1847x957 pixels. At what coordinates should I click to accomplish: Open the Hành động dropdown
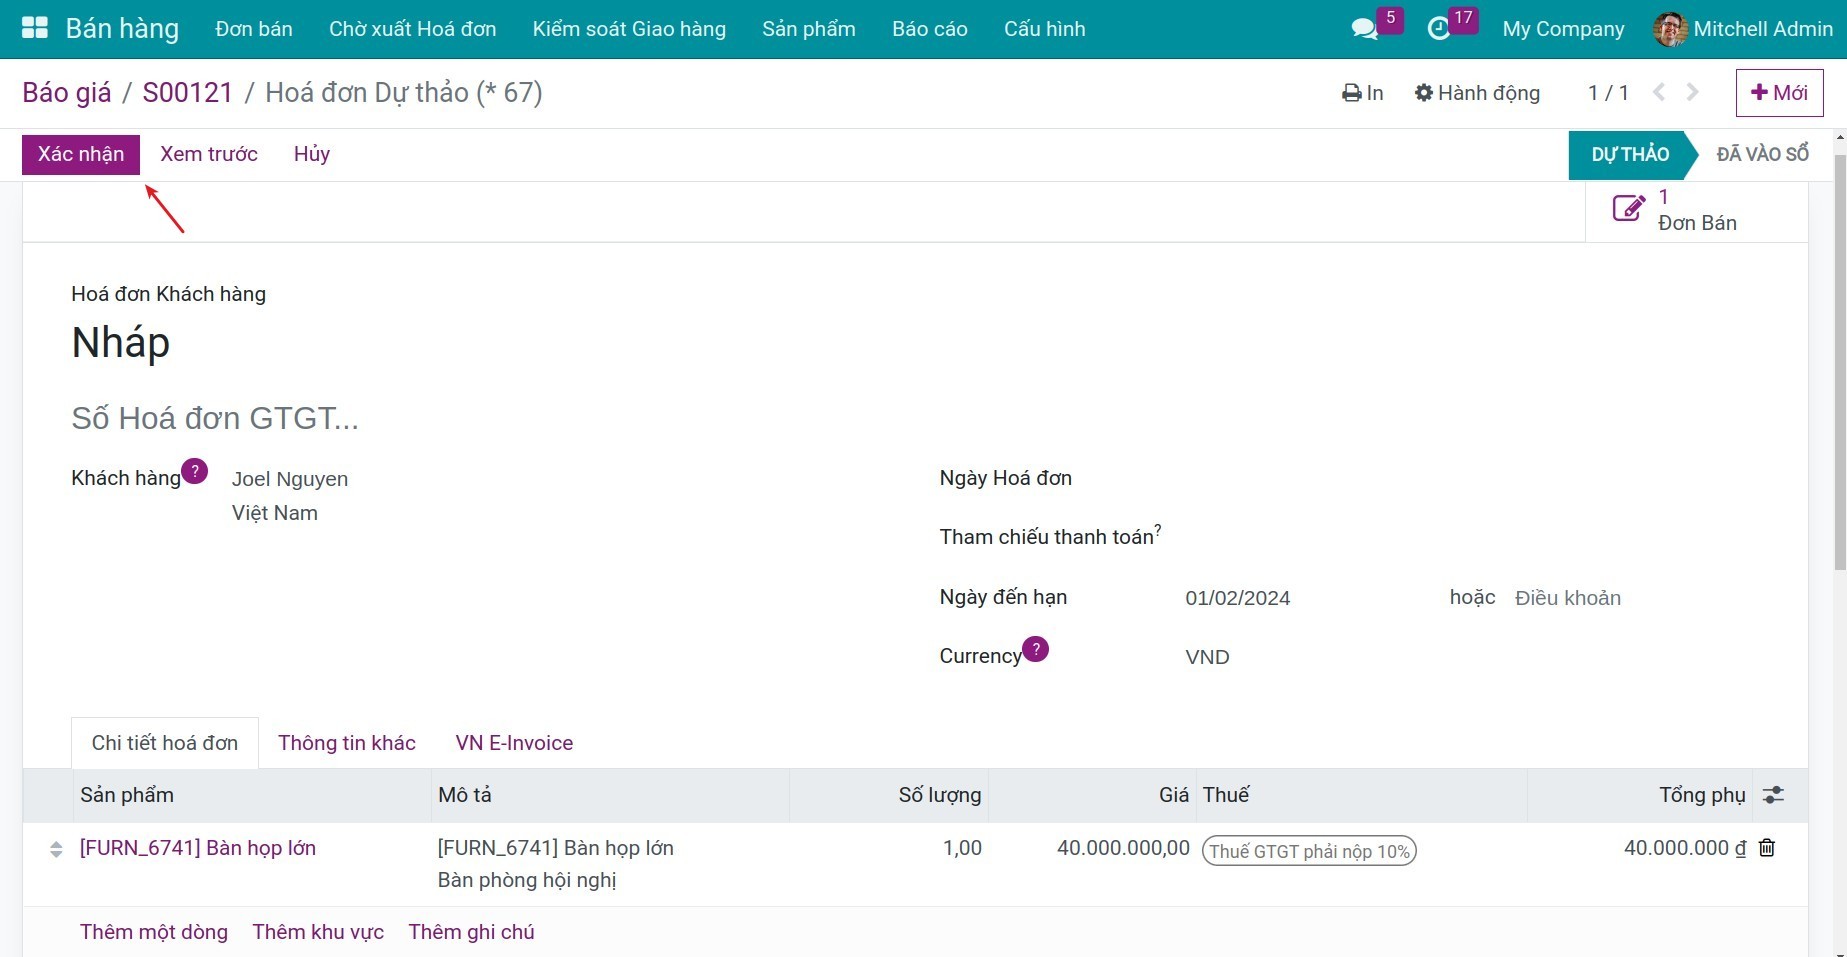pos(1477,93)
